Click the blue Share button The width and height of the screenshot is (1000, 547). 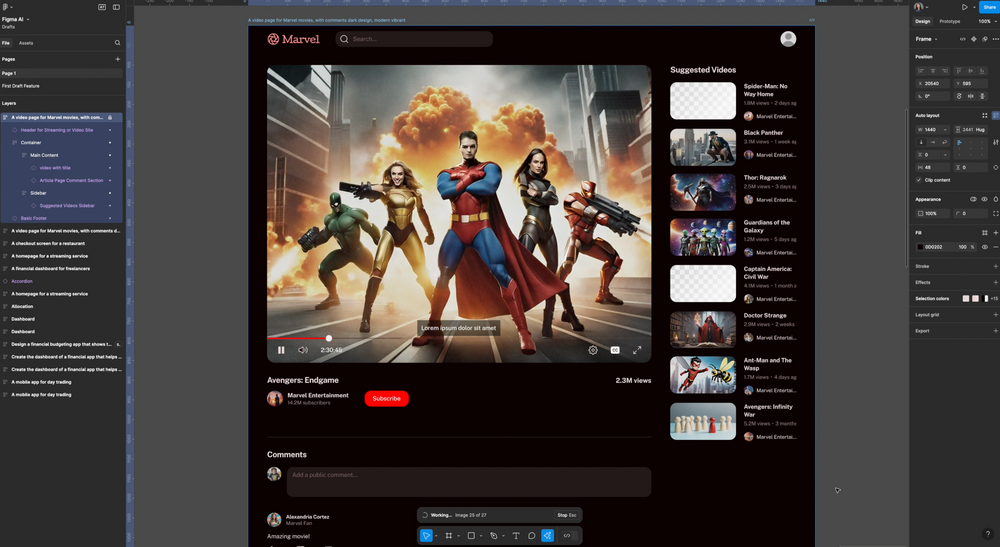[x=988, y=7]
